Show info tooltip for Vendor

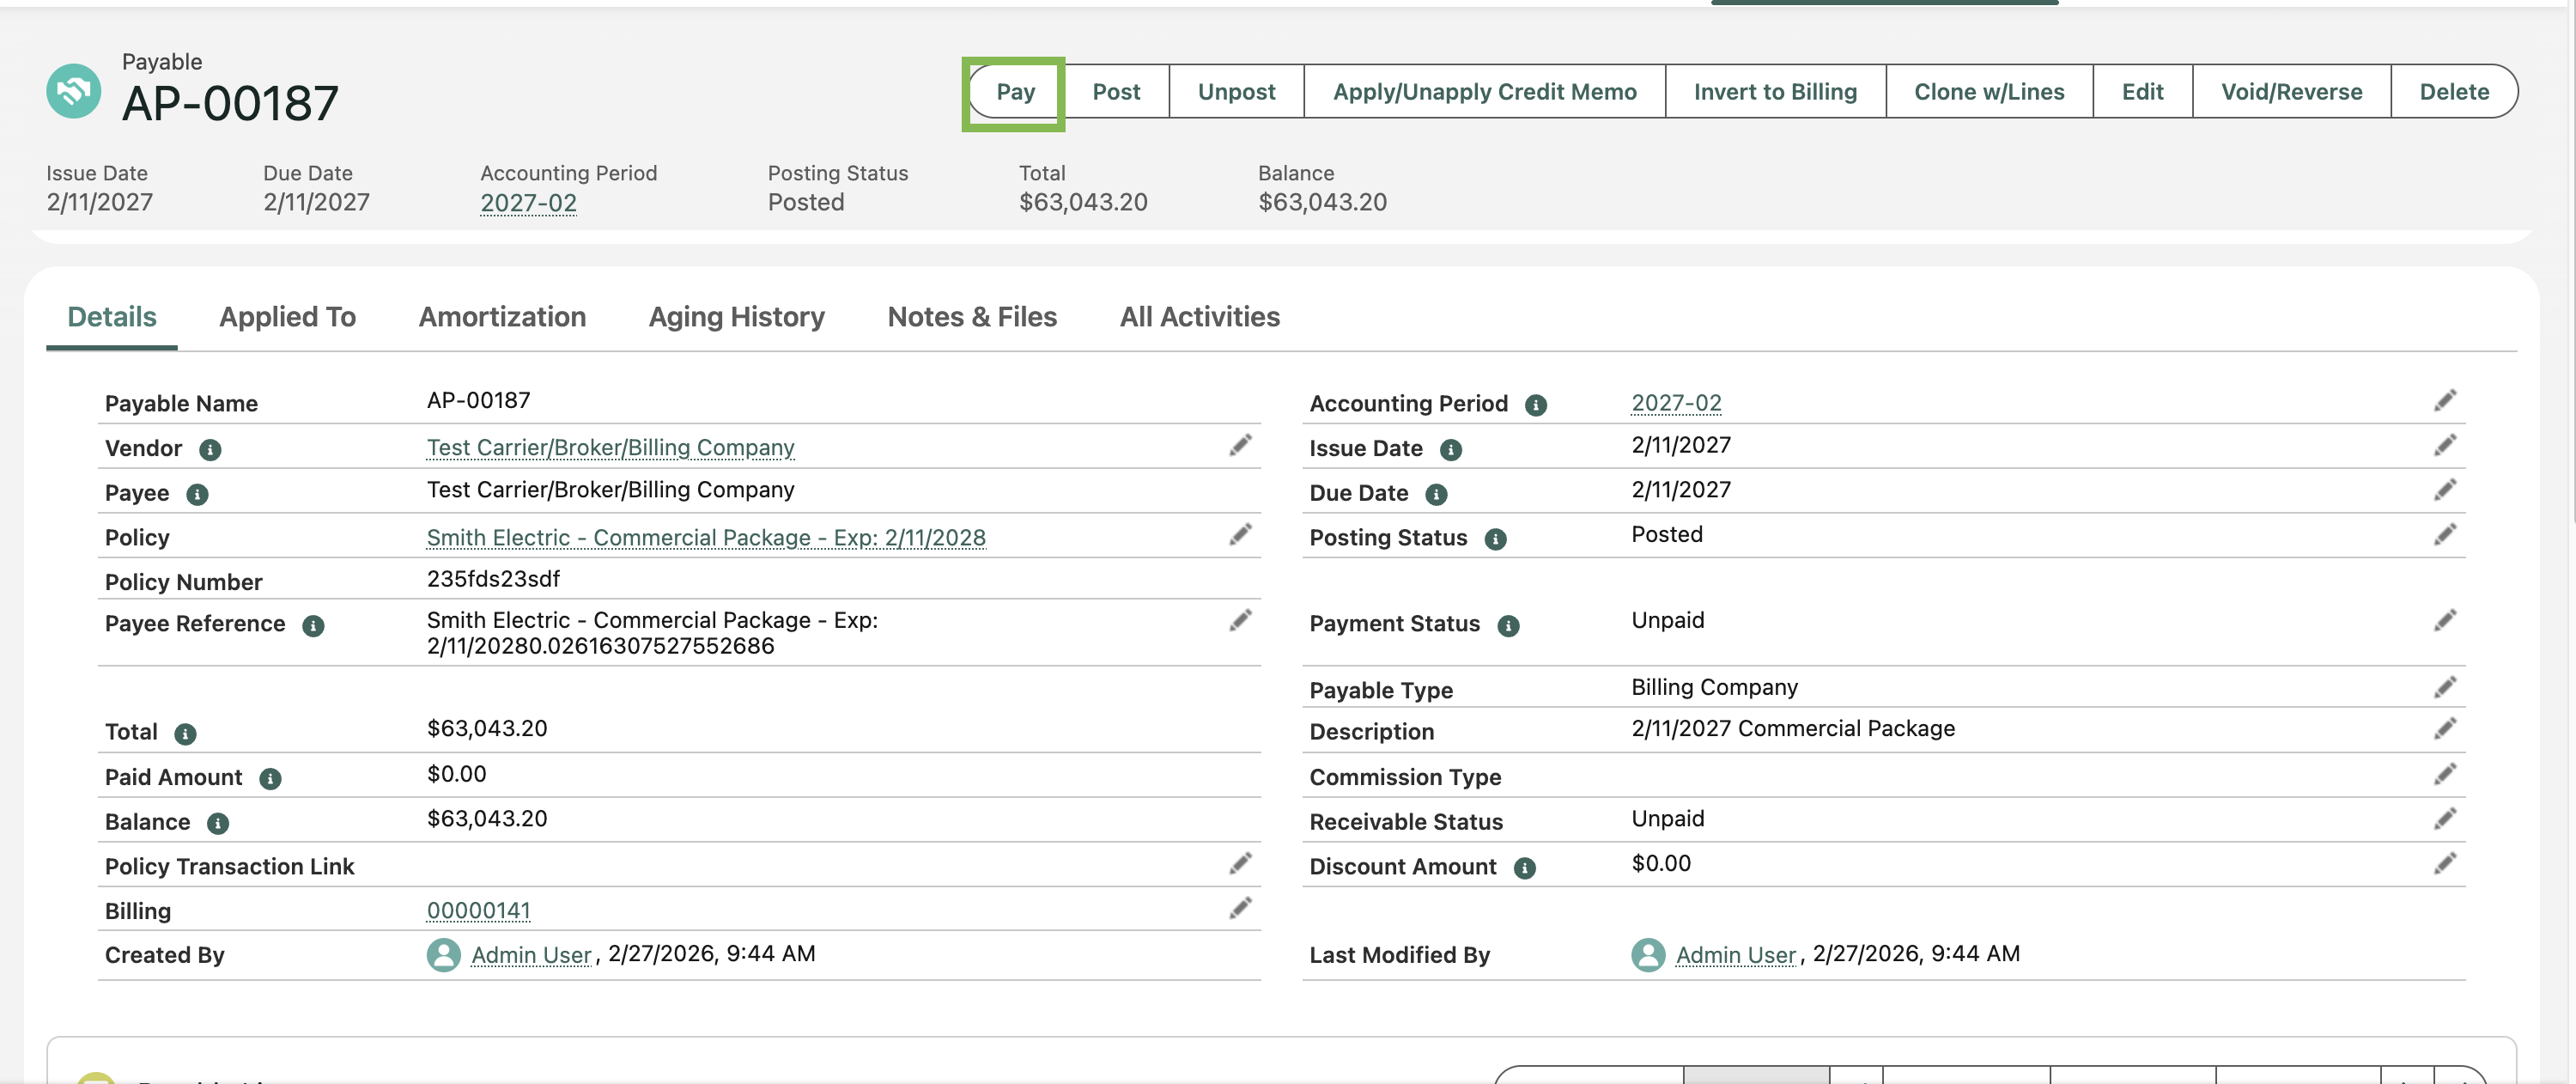pos(210,450)
